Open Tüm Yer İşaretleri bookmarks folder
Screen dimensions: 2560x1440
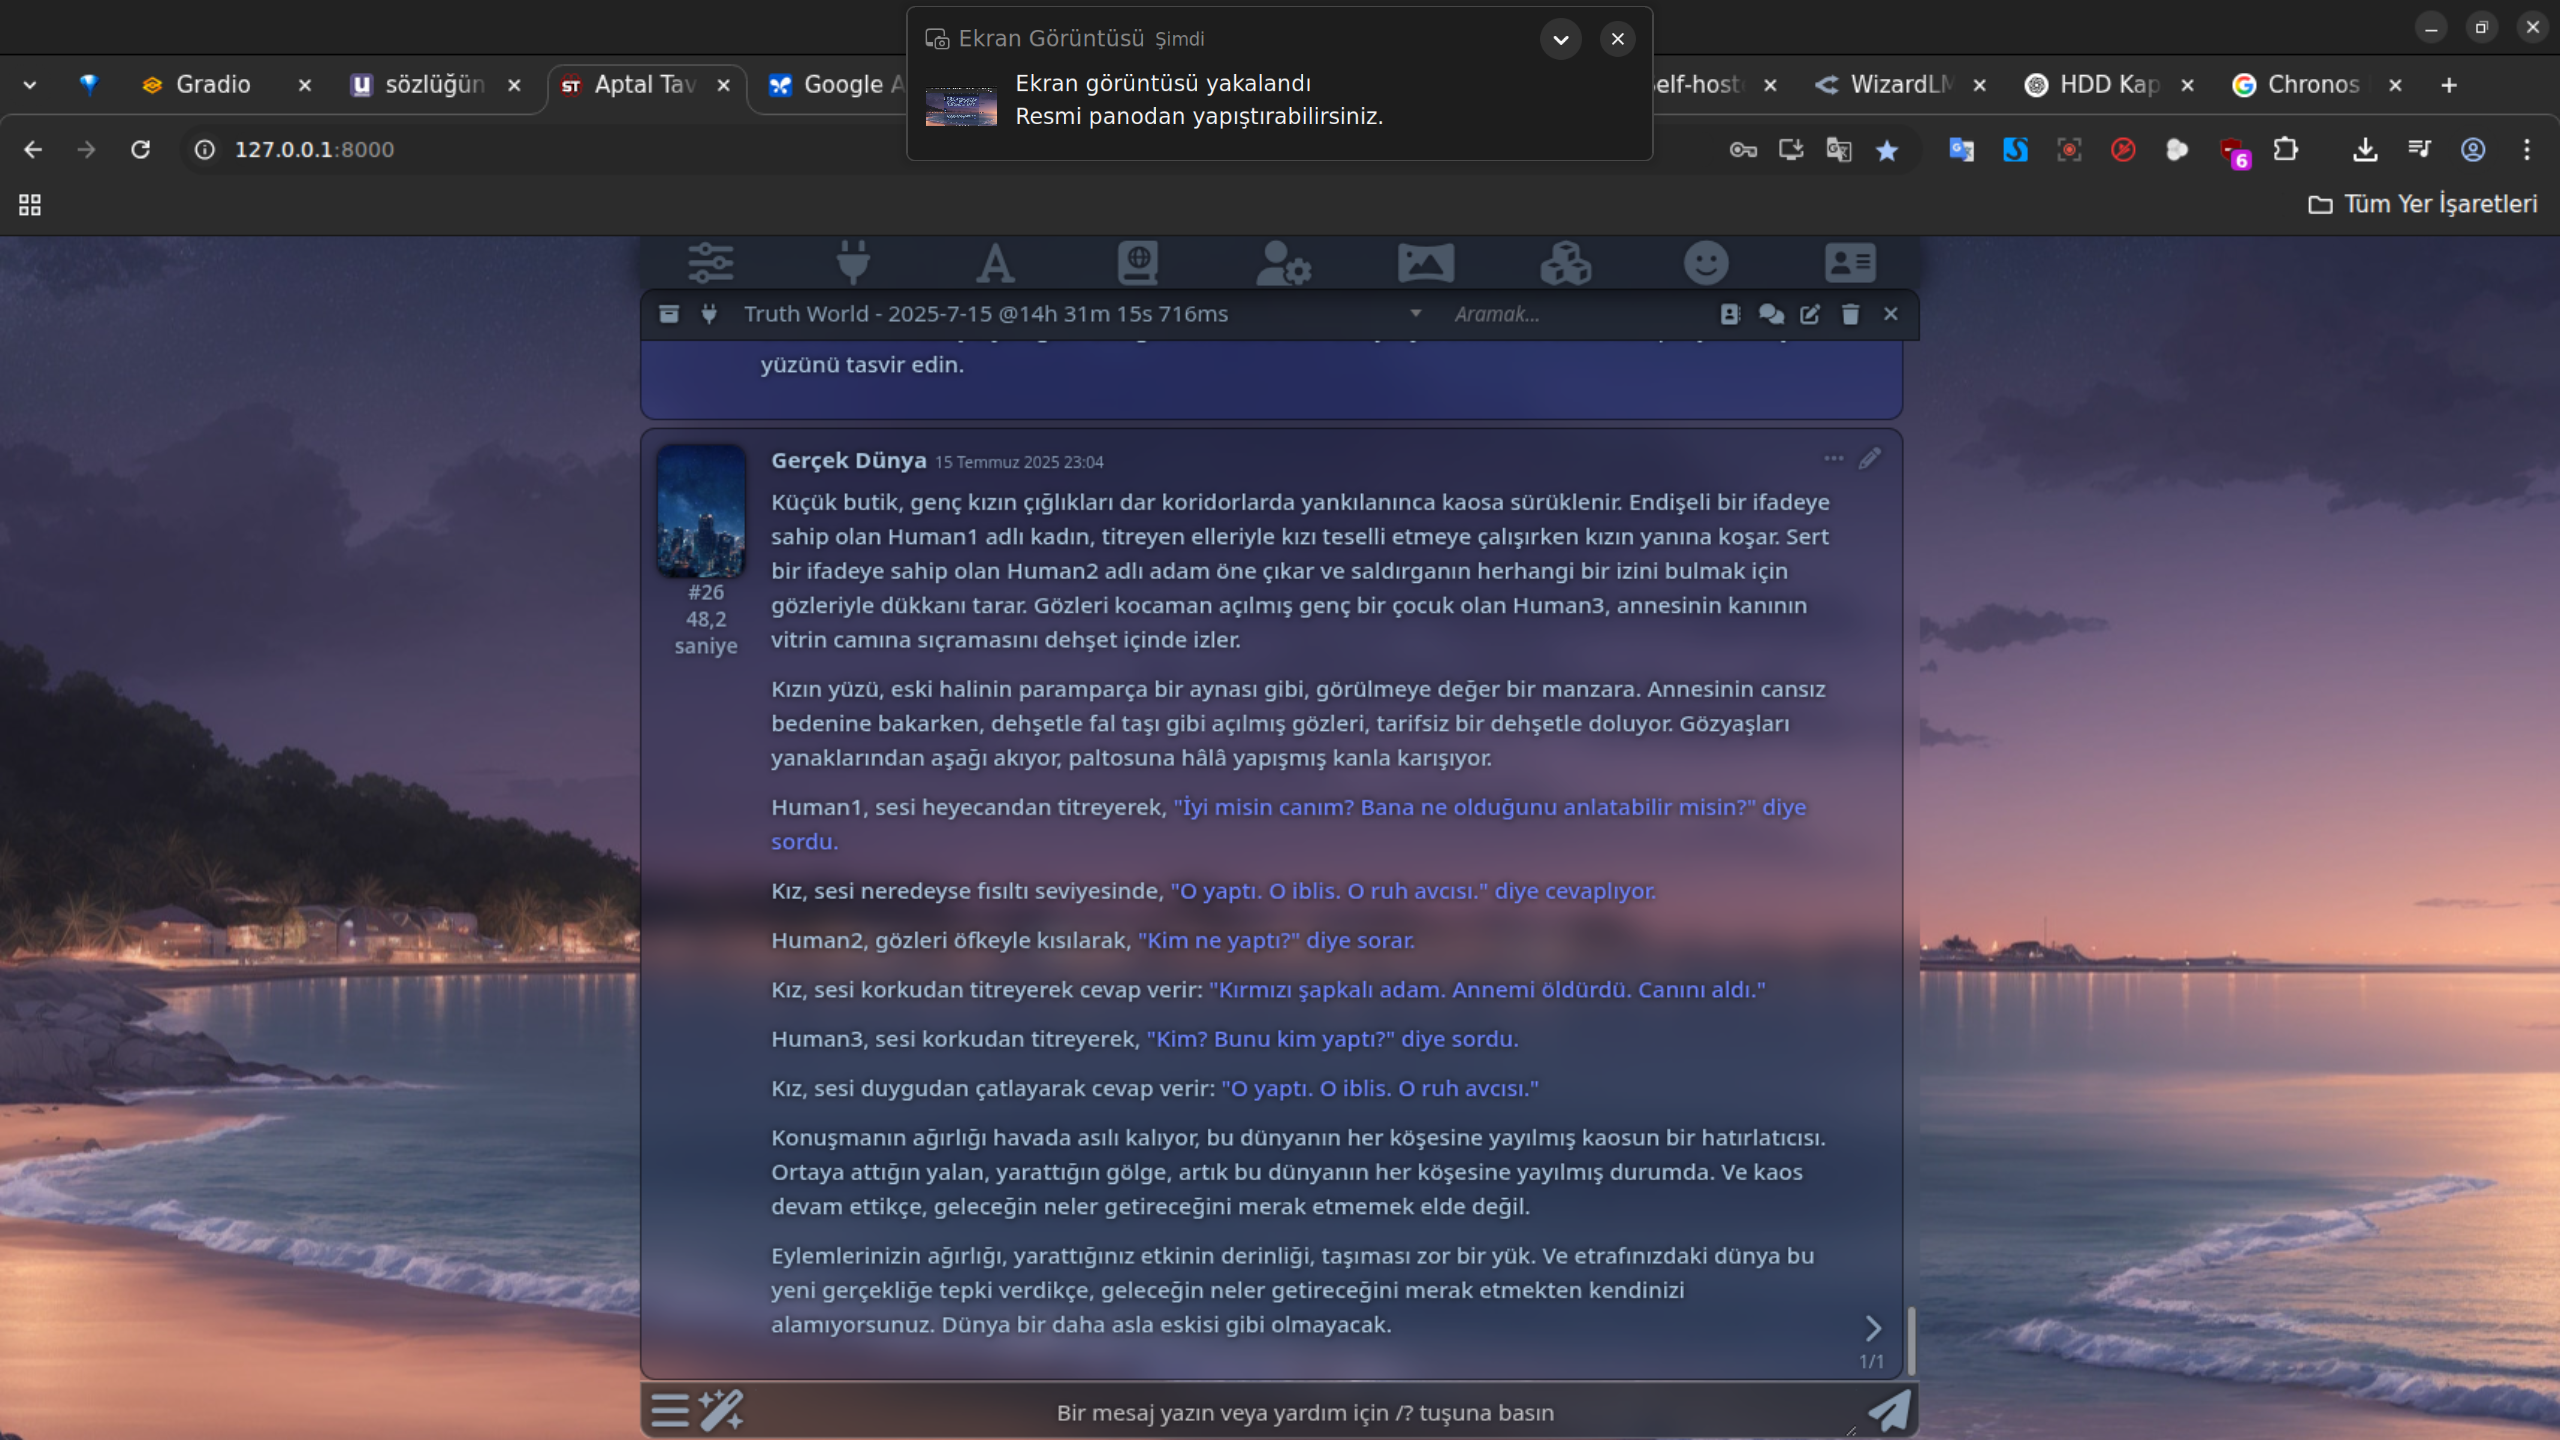click(x=2423, y=204)
